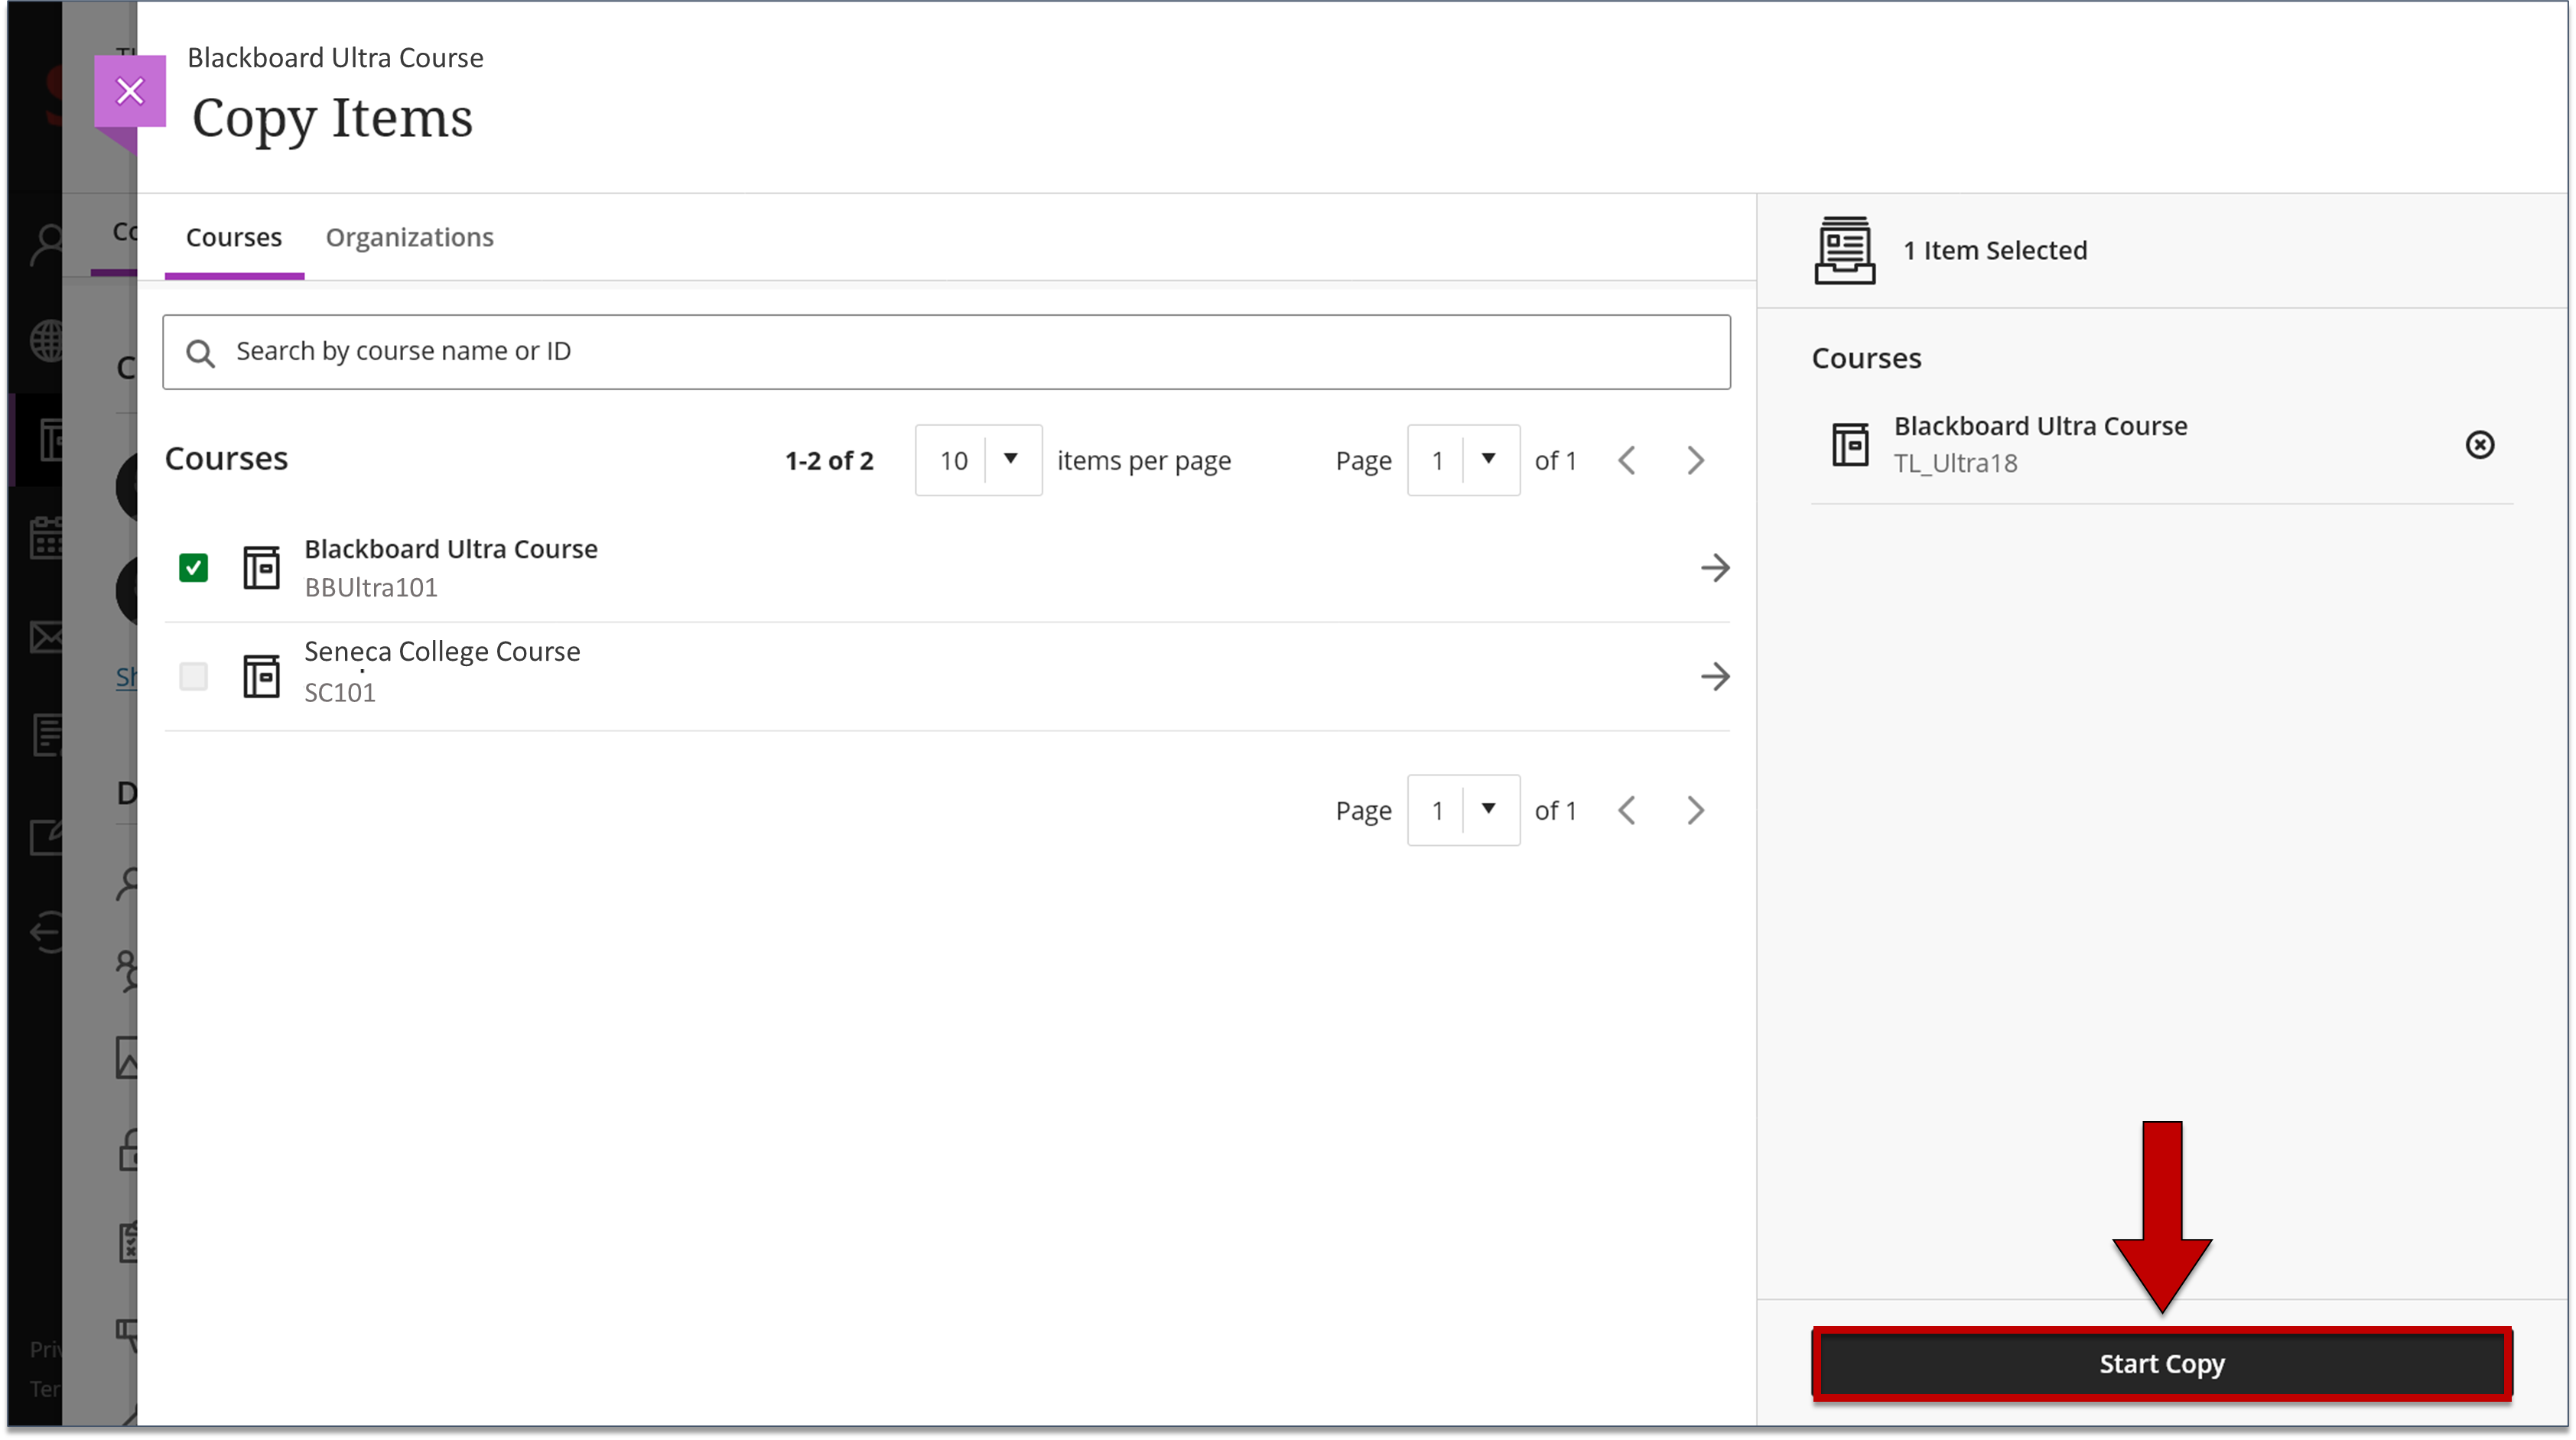Click the sign out icon in background sidebar
2576x1440 pixels.
[x=46, y=933]
